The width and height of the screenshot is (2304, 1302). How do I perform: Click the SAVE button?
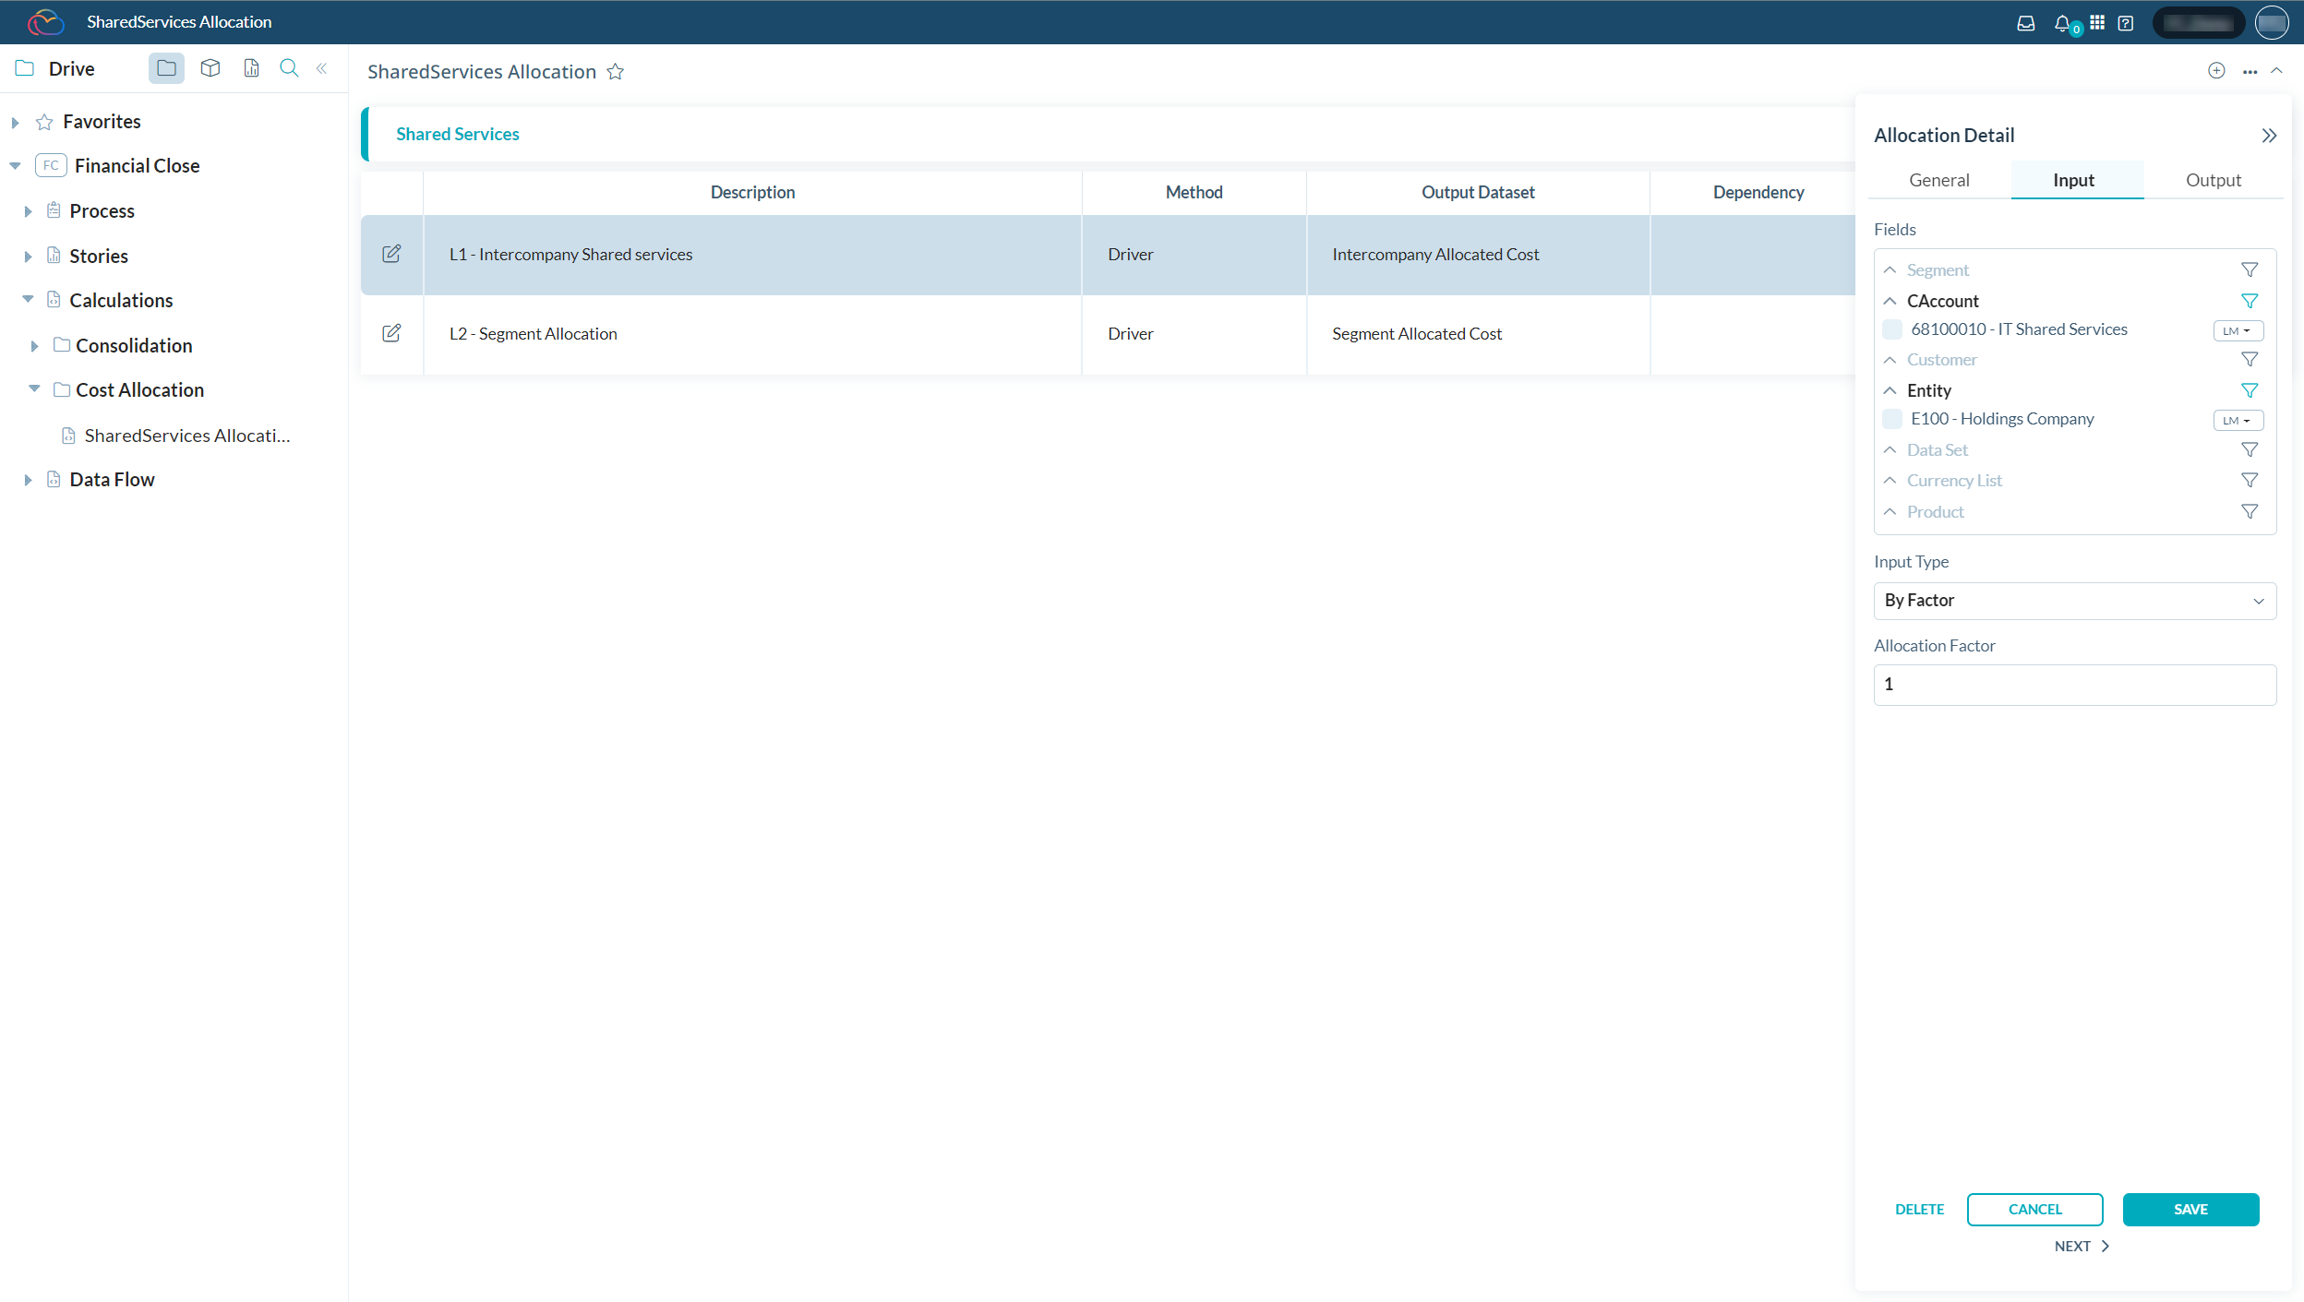click(2190, 1209)
